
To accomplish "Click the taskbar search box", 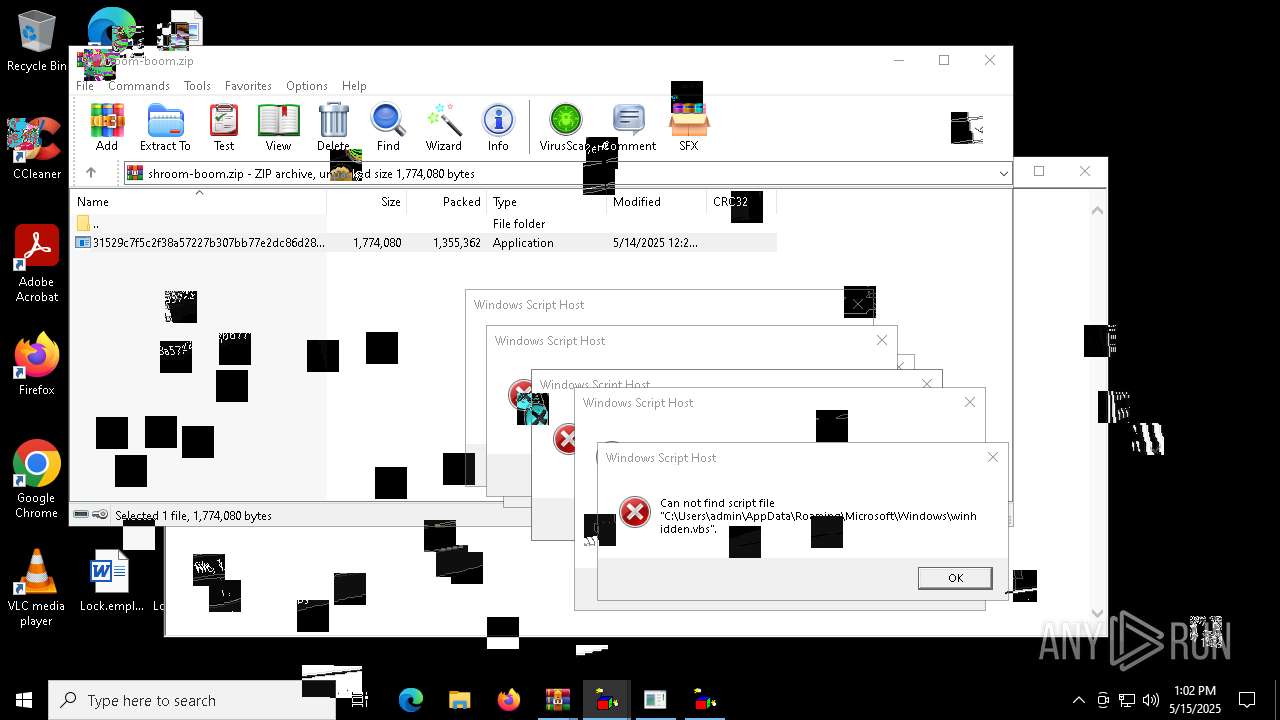I will pos(192,700).
